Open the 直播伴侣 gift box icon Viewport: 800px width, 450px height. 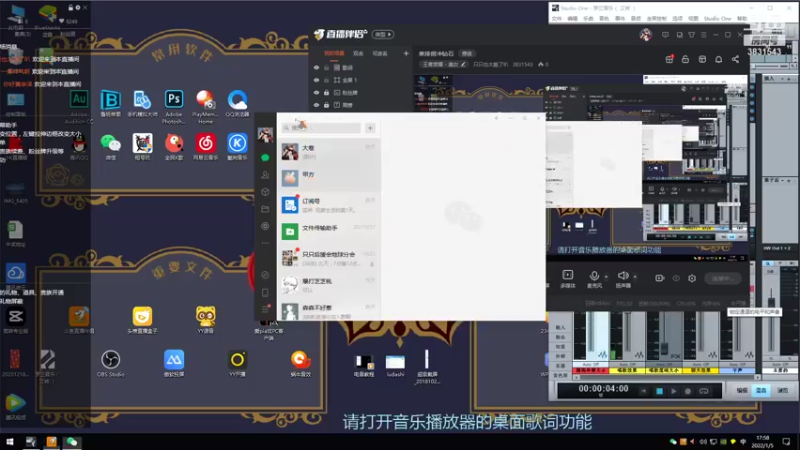(x=669, y=59)
